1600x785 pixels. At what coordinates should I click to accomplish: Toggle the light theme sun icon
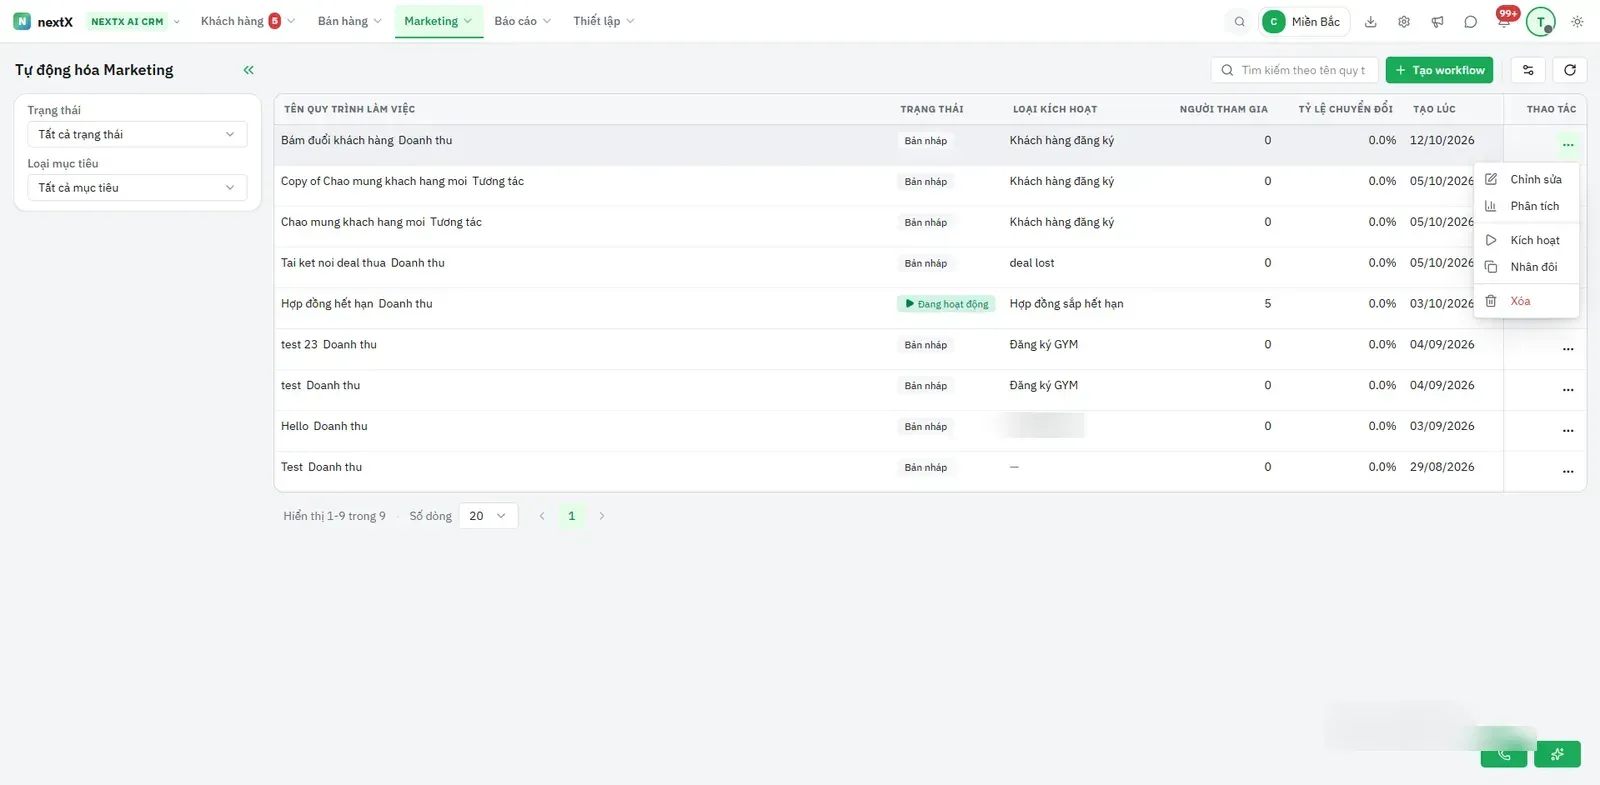pos(1577,21)
